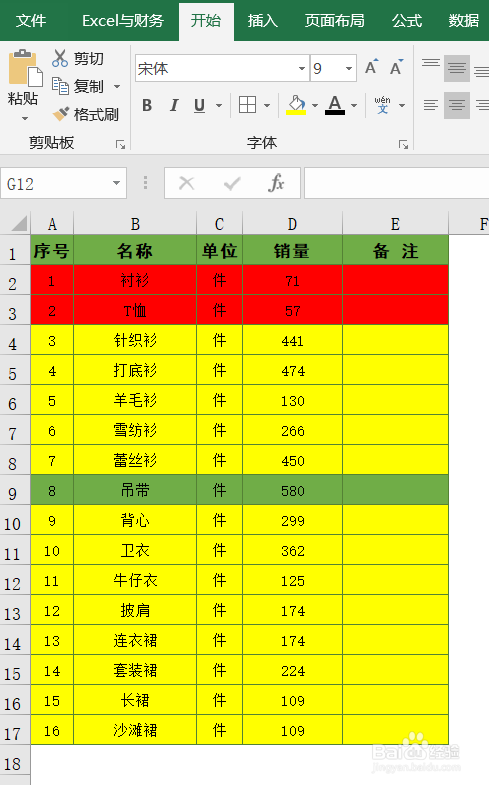This screenshot has height=785, width=489.
Task: Decrease font size button
Action: [x=396, y=67]
